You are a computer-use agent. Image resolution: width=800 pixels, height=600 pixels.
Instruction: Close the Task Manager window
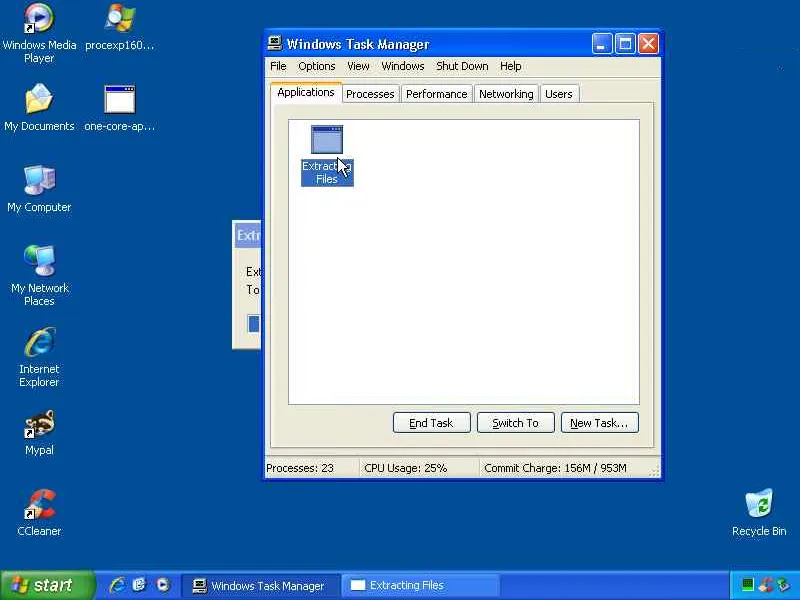pyautogui.click(x=648, y=44)
